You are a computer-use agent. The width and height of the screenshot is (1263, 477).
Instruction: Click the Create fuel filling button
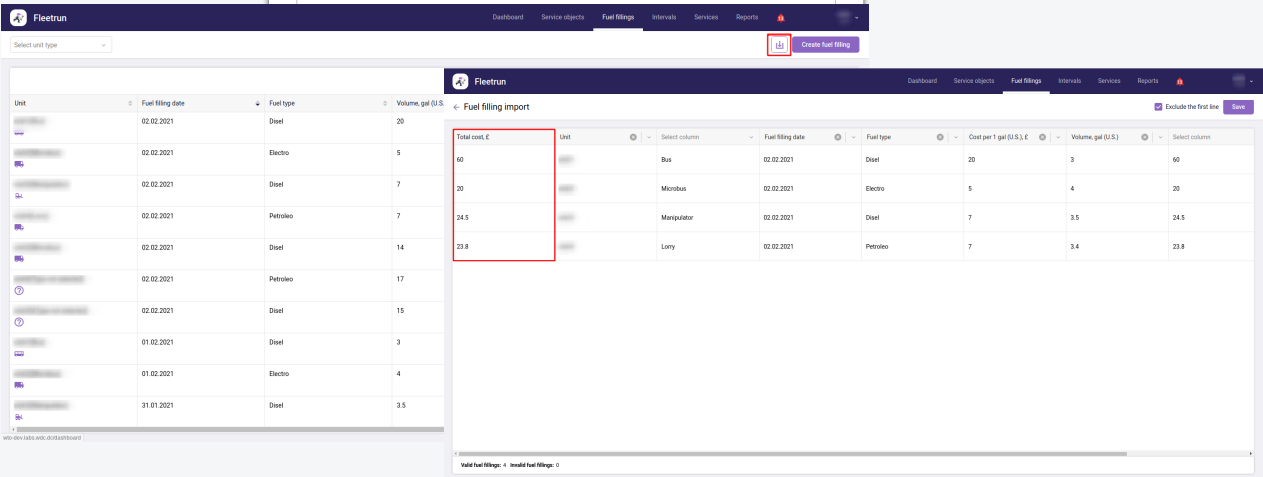click(x=825, y=45)
